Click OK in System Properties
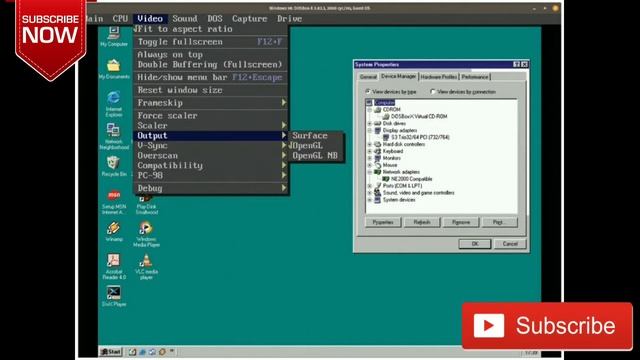This screenshot has height=360, width=640. point(475,244)
